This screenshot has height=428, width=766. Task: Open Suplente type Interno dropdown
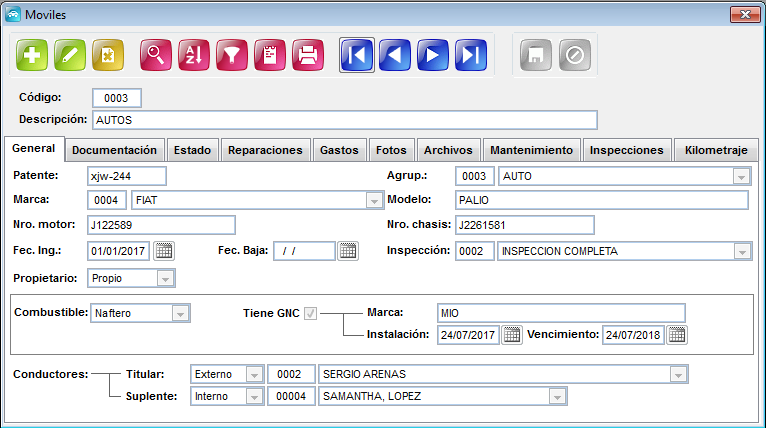pyautogui.click(x=254, y=397)
